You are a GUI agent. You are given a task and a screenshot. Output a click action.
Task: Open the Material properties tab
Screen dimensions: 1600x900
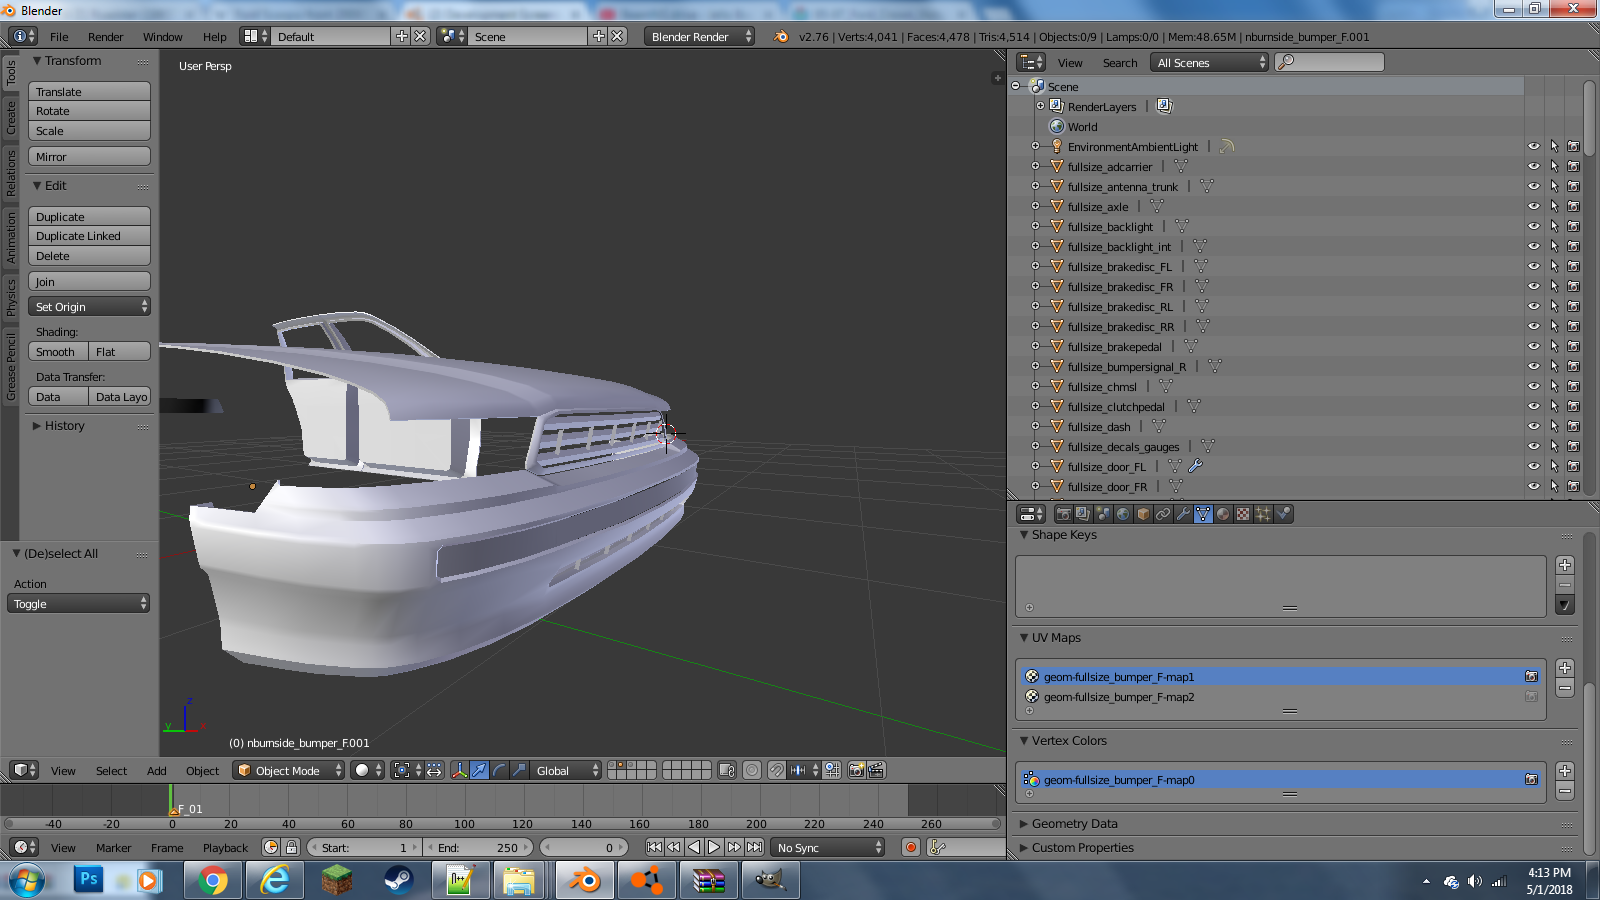pyautogui.click(x=1223, y=514)
